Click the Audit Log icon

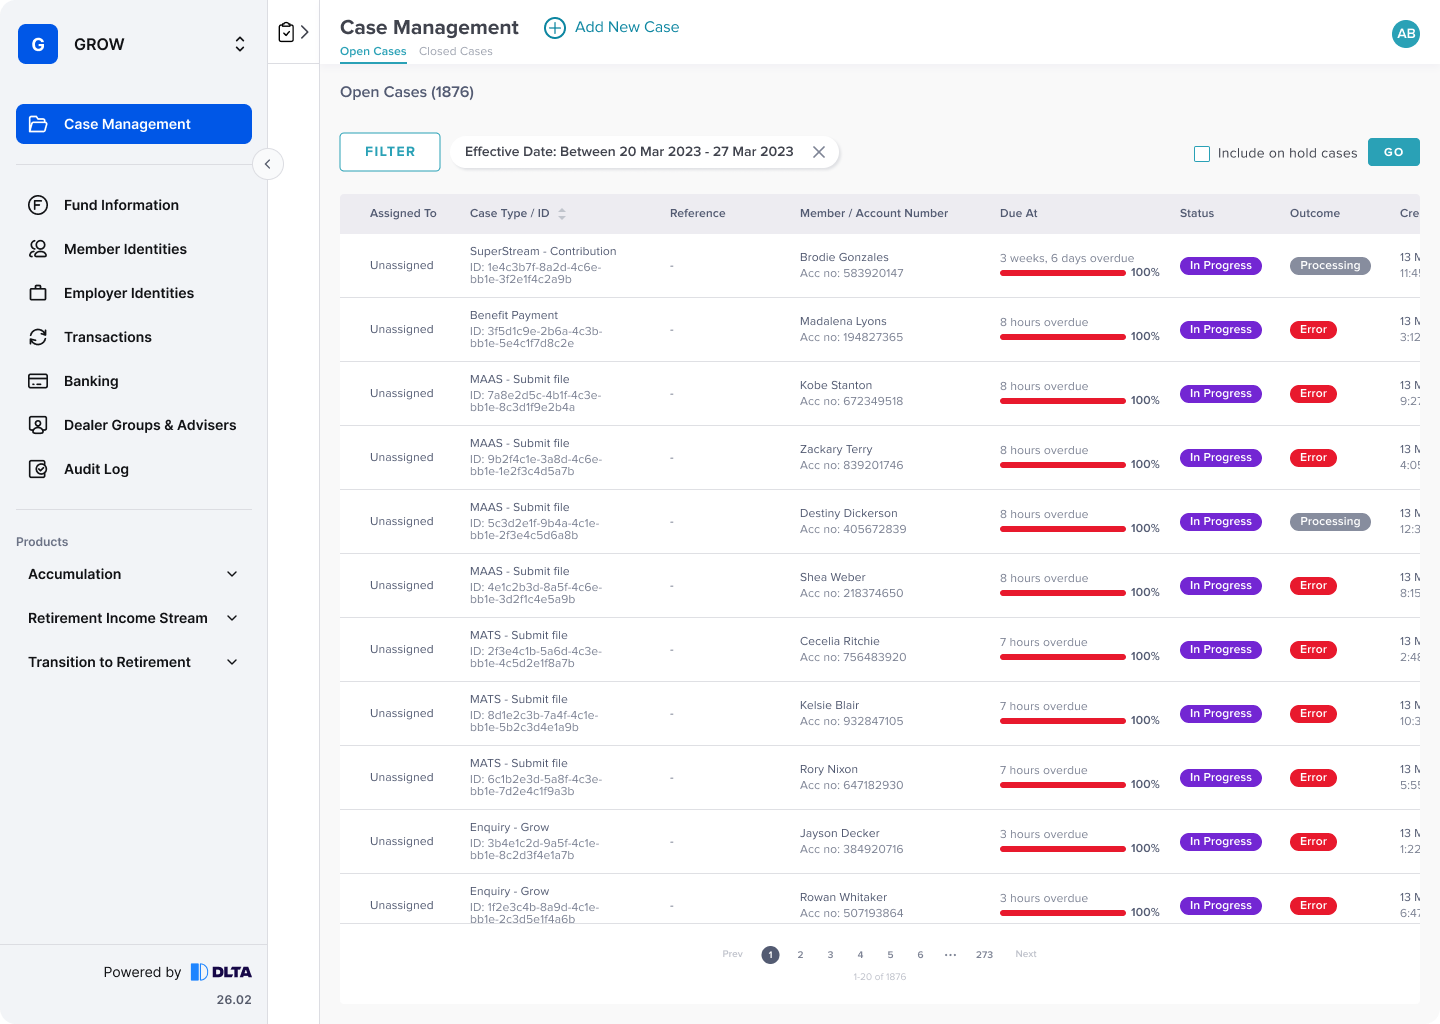[x=38, y=469]
